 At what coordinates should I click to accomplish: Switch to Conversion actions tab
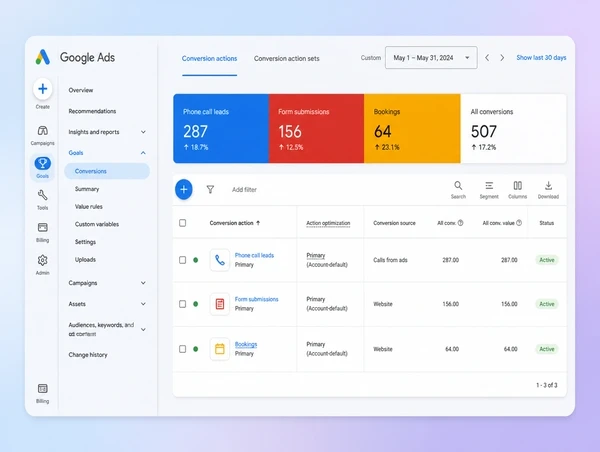209,59
